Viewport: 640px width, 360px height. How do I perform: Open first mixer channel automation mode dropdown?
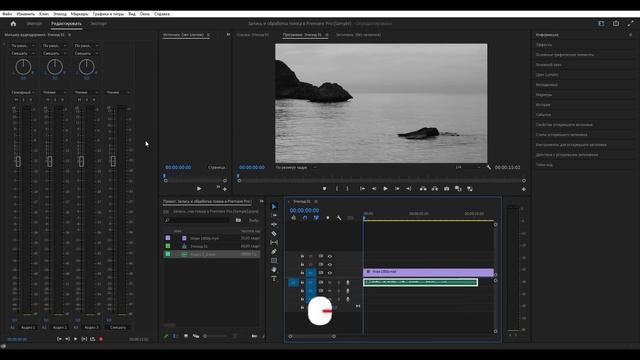22,93
